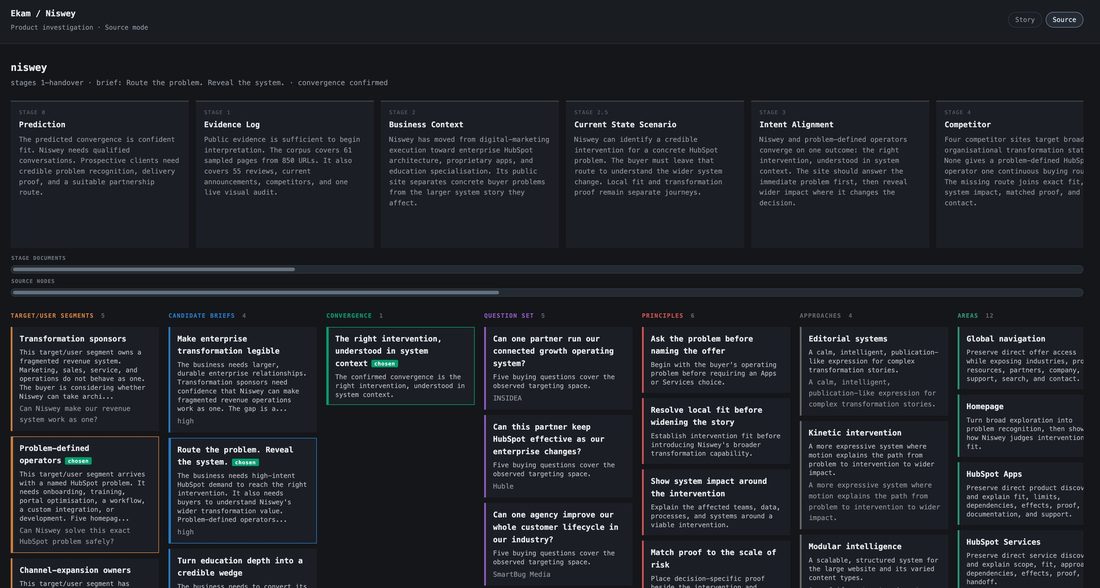Screen dimensions: 1100x588
Task: Click the niswey page heading
Action: (x=29, y=67)
